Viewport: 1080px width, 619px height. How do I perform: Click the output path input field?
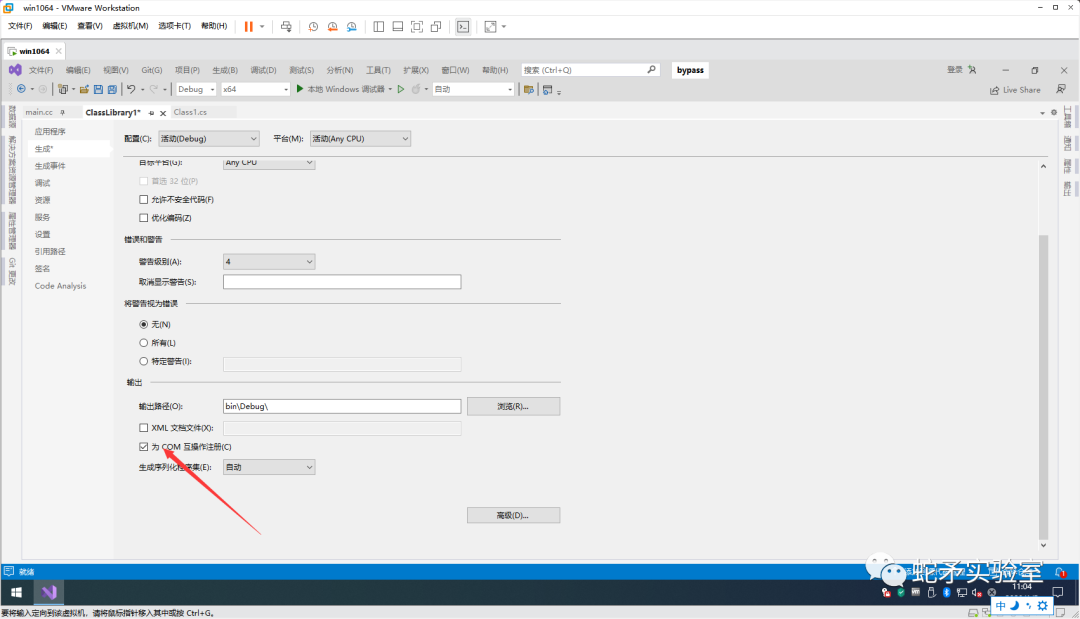pyautogui.click(x=342, y=406)
